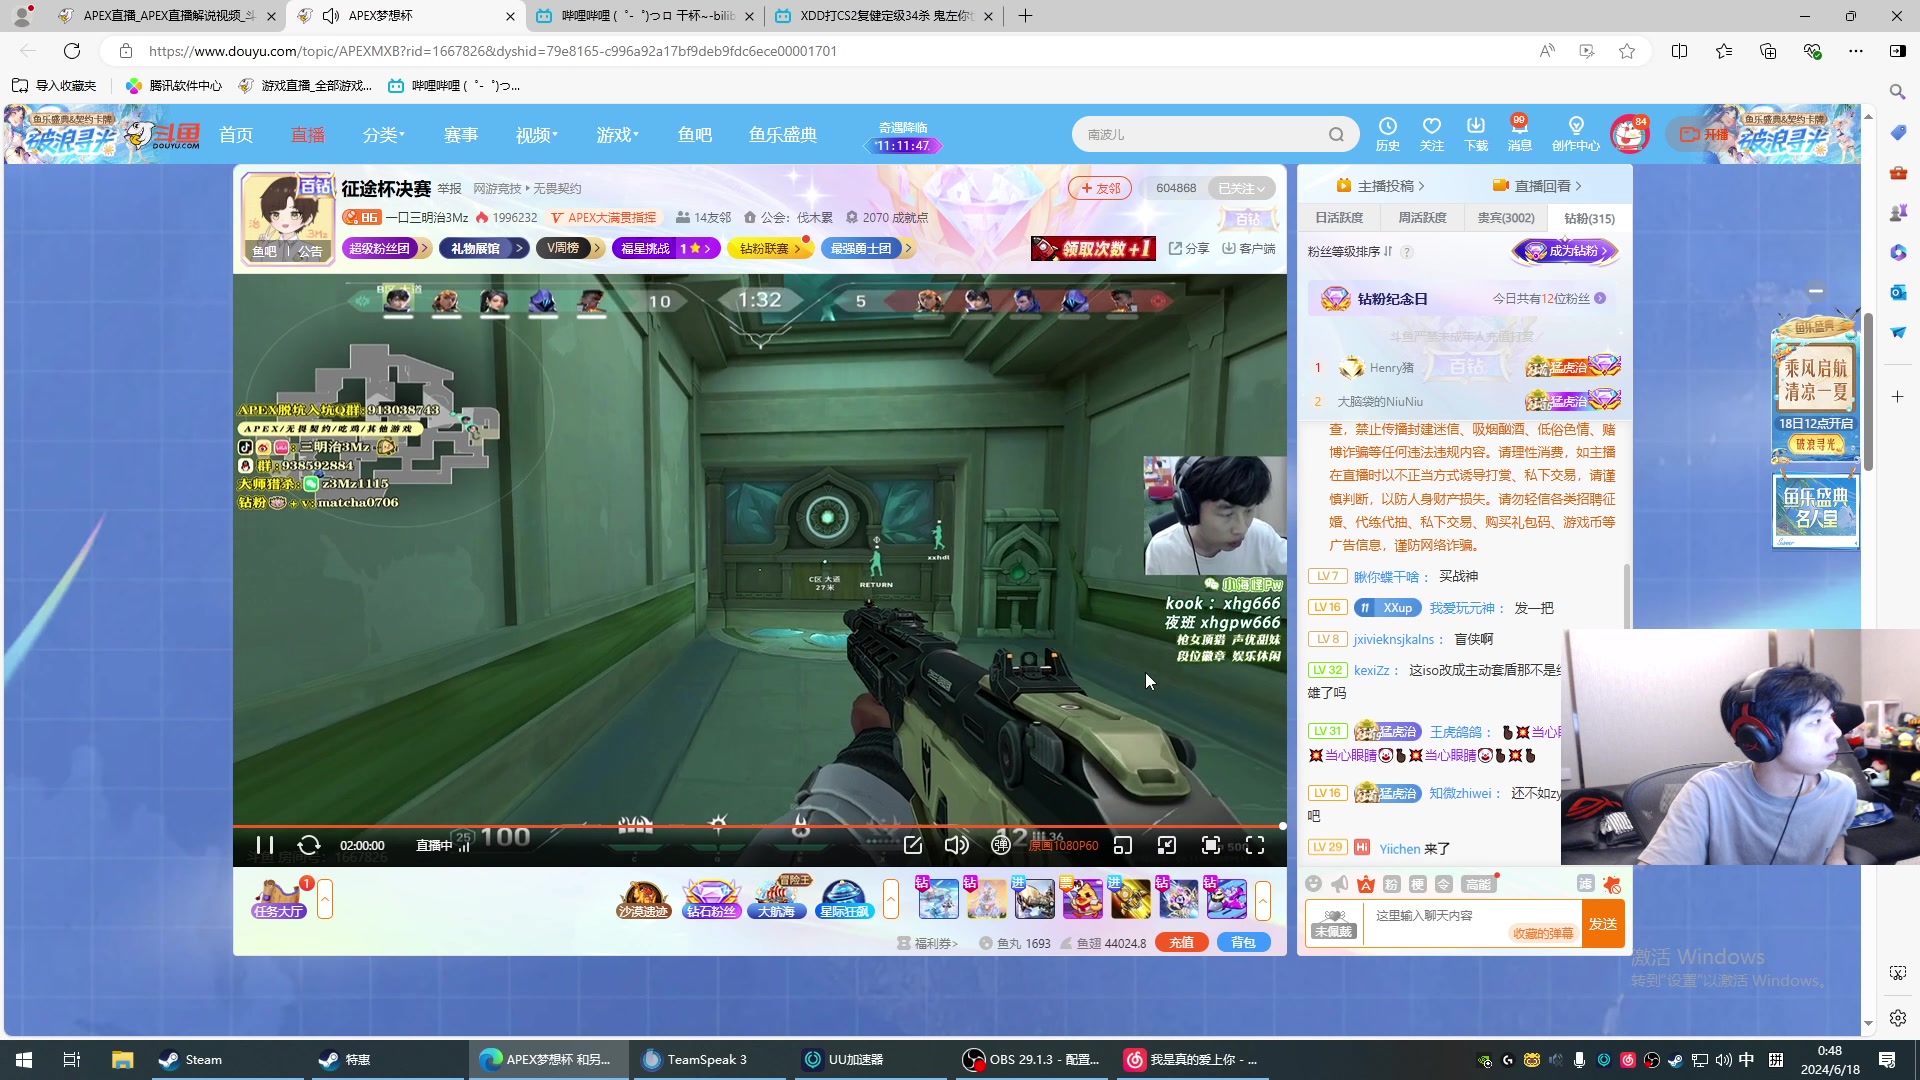Switch to web fullscreen mode
Screen dimensions: 1920x1080
1211,846
